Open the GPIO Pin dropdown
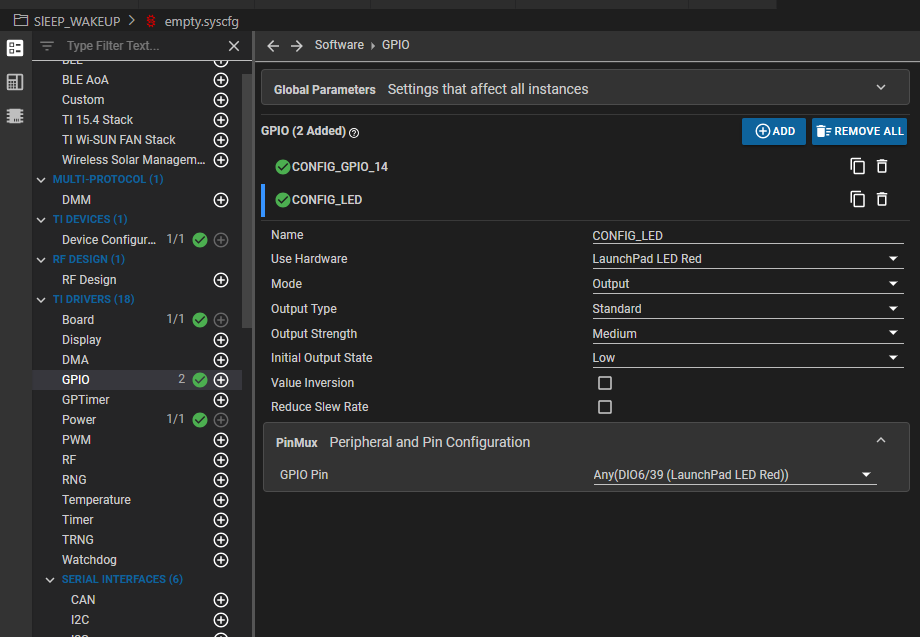 pyautogui.click(x=734, y=475)
